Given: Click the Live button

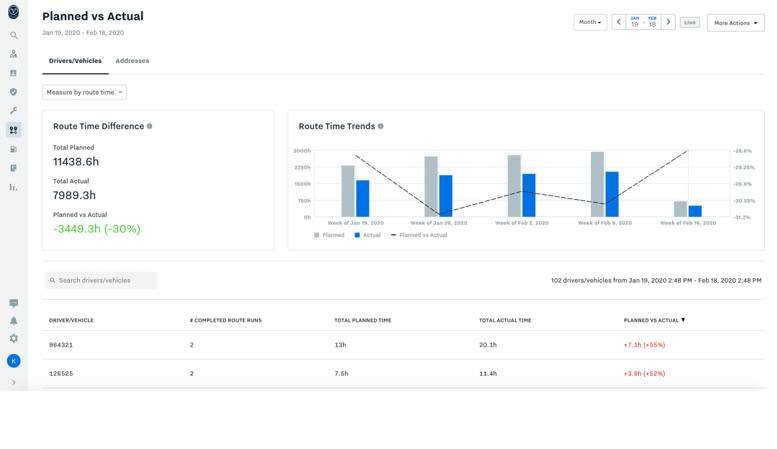Looking at the screenshot, I should click(x=690, y=22).
